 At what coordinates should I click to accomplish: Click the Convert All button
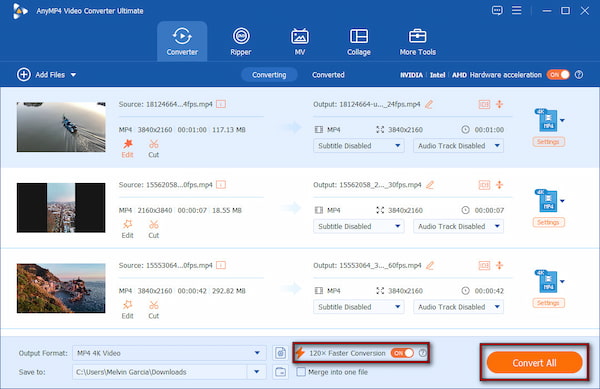(x=534, y=363)
